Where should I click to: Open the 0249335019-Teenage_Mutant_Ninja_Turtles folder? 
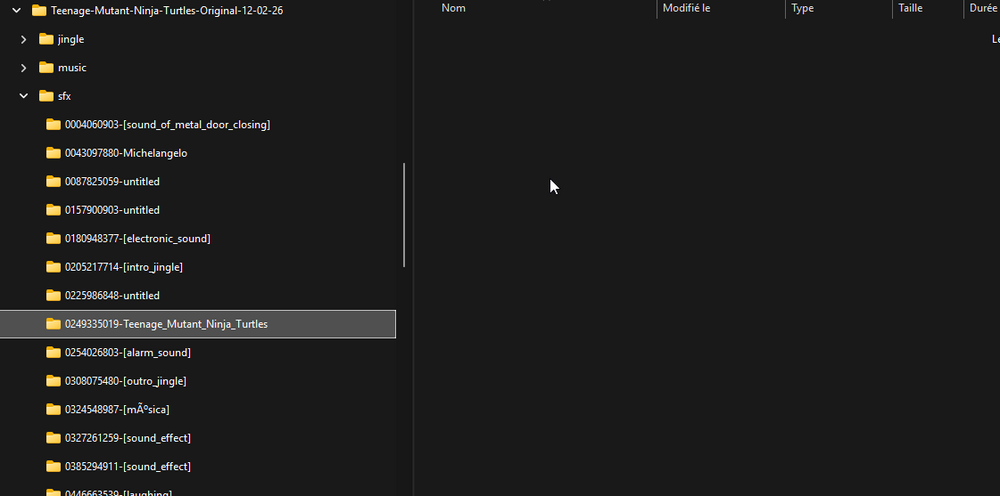[166, 324]
